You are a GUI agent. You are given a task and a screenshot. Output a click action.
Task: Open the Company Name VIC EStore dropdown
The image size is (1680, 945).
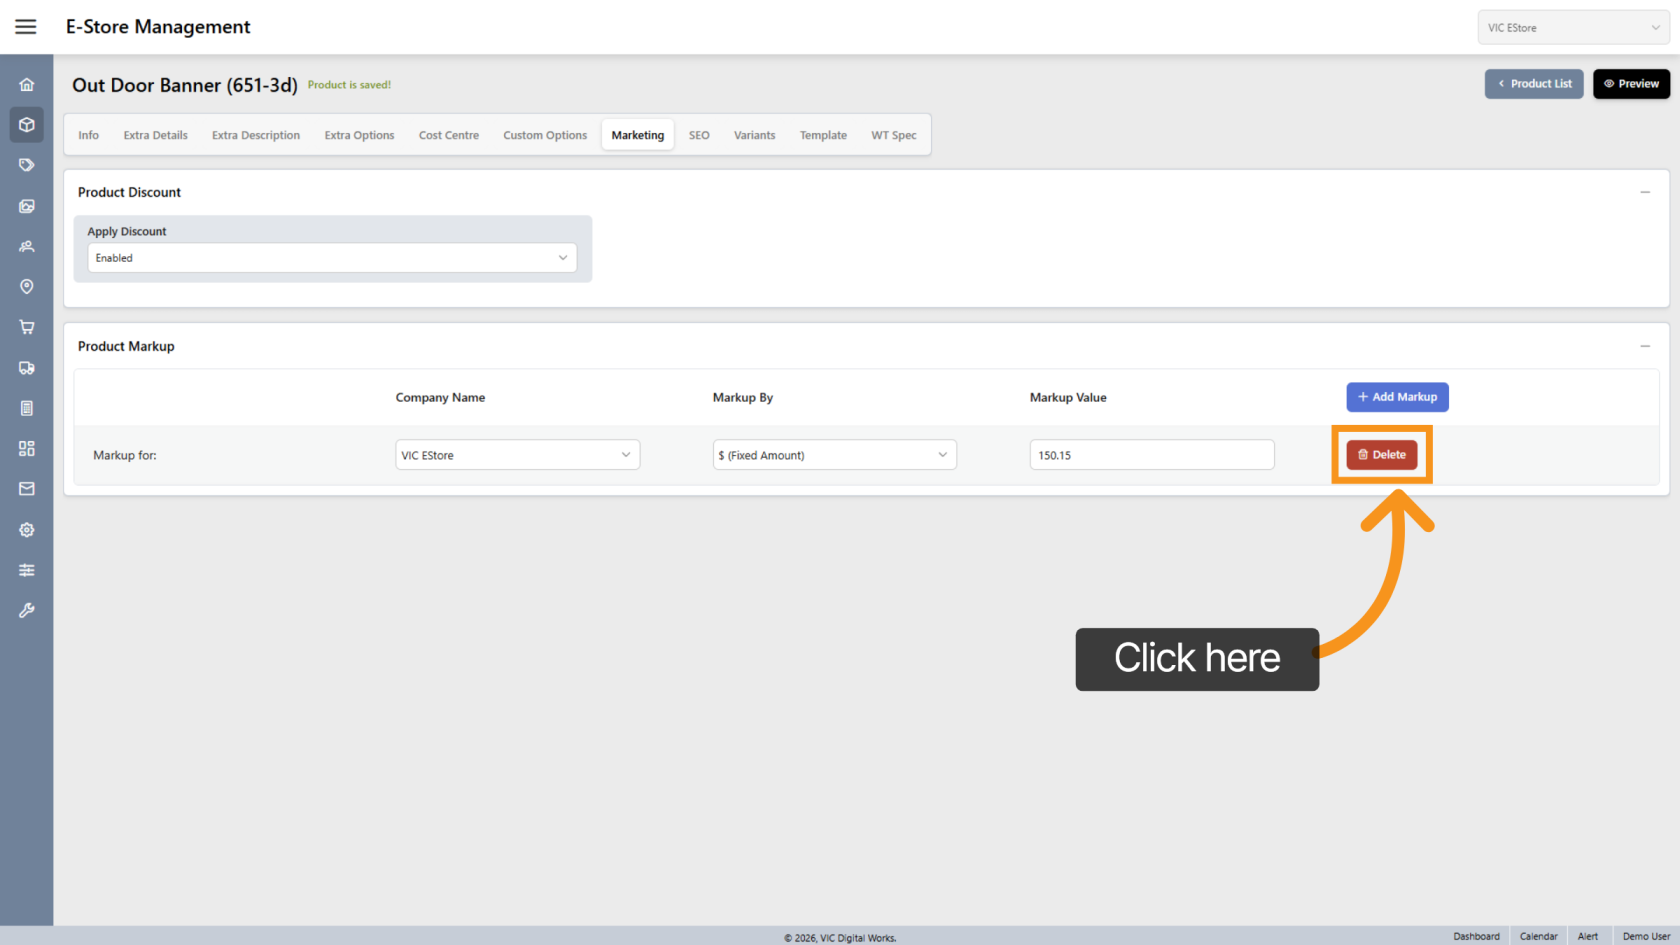[517, 455]
